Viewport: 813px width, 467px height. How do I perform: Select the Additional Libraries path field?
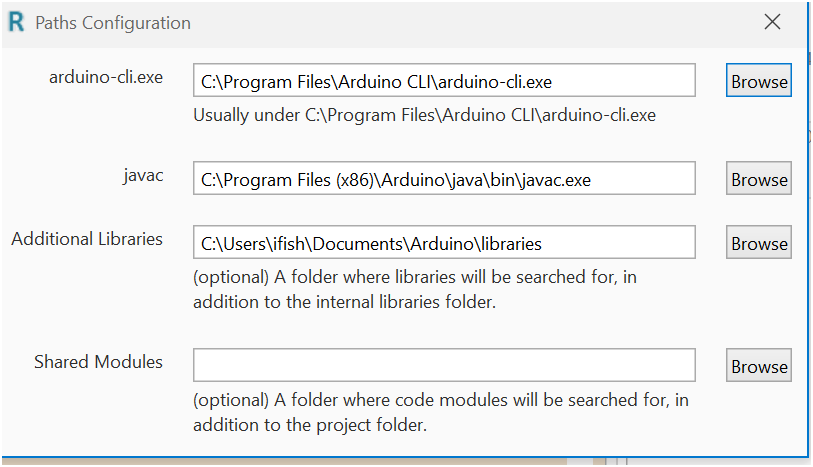444,243
